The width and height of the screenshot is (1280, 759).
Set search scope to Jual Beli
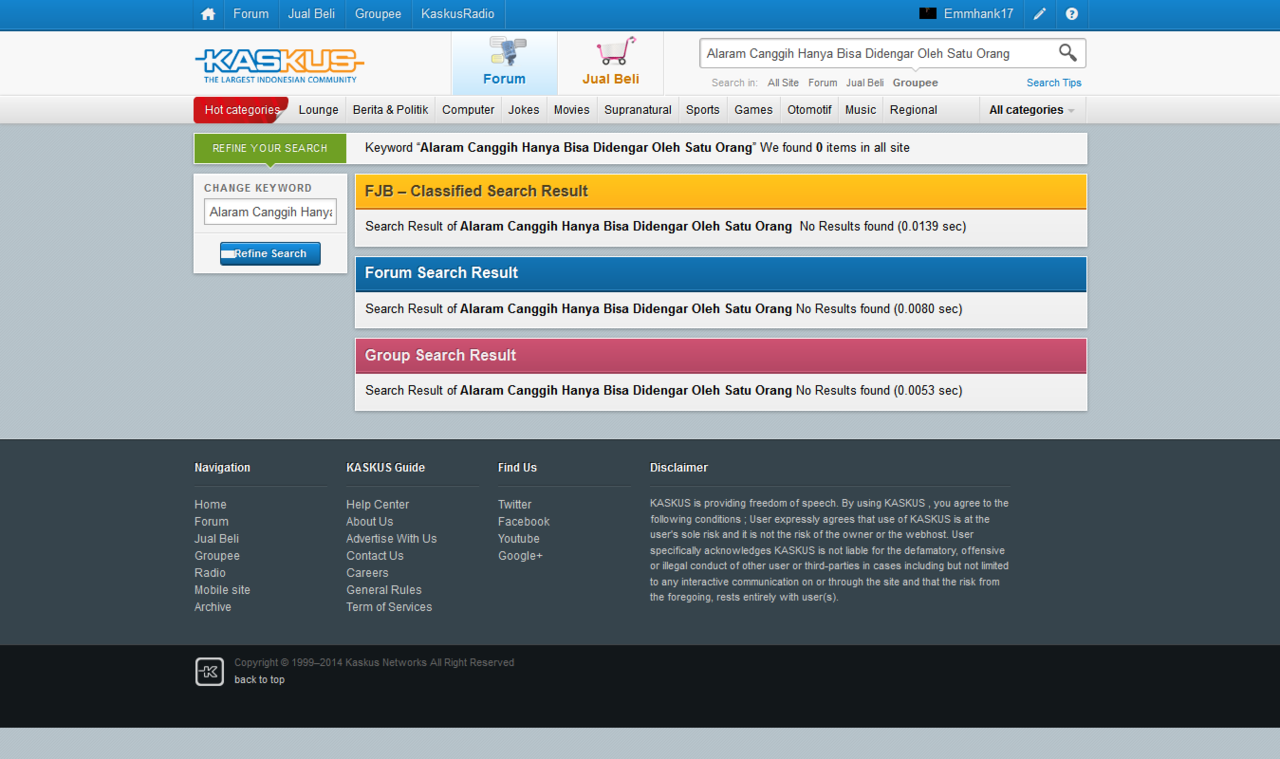[x=865, y=83]
